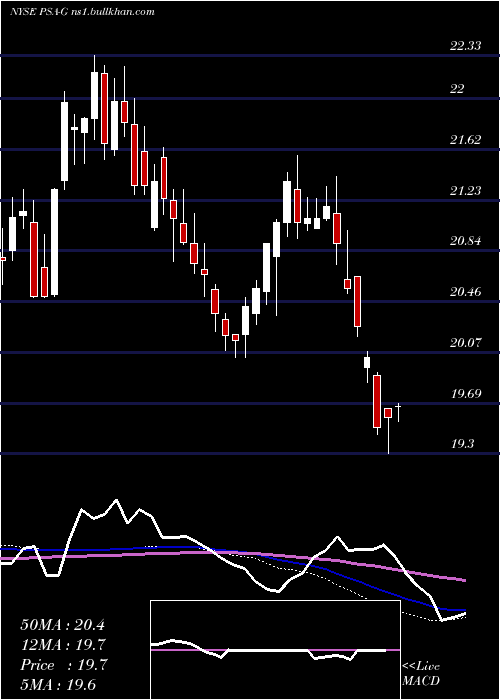
Task: Click the 12MA : 19.7 readout
Action: (x=63, y=645)
